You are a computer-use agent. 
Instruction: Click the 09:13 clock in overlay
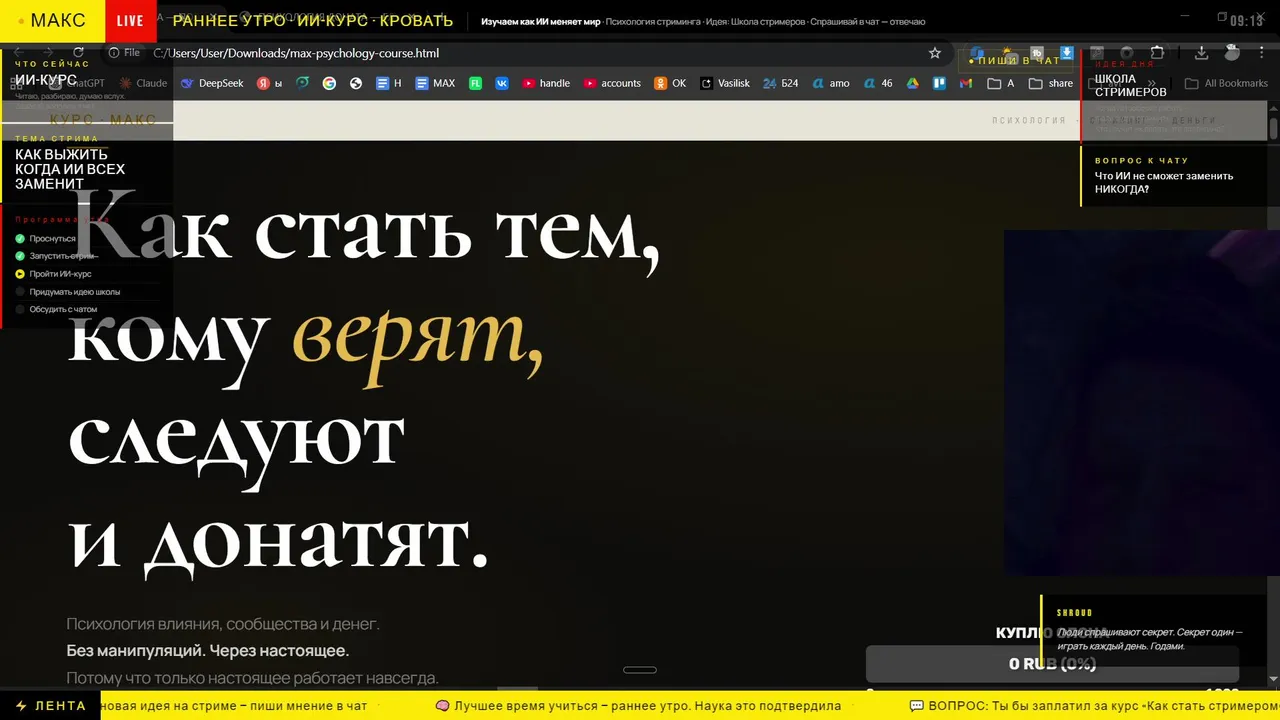[x=1247, y=21]
